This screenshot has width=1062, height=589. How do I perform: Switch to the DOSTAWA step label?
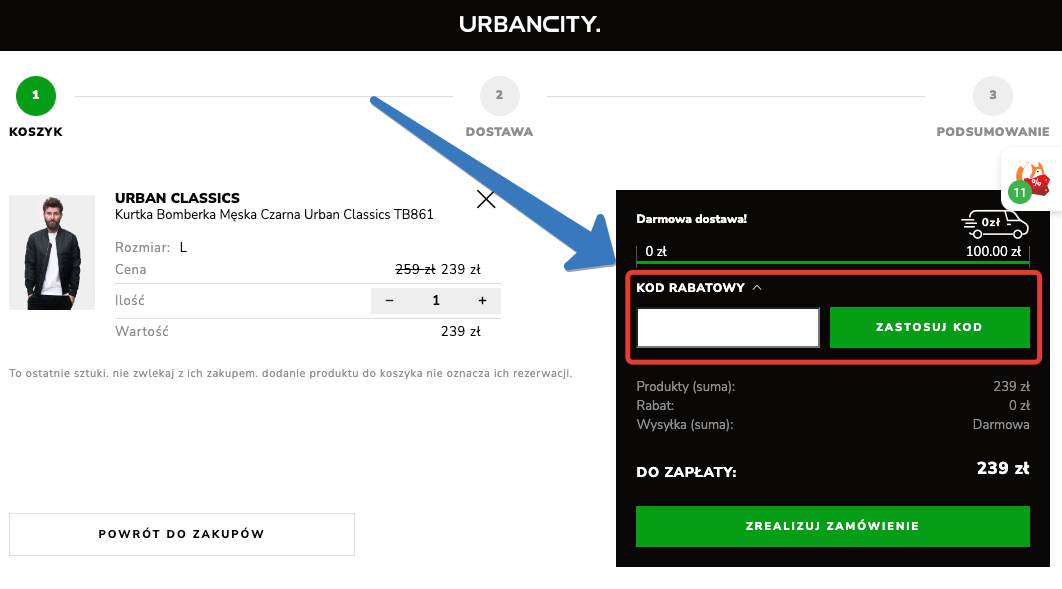tap(499, 131)
